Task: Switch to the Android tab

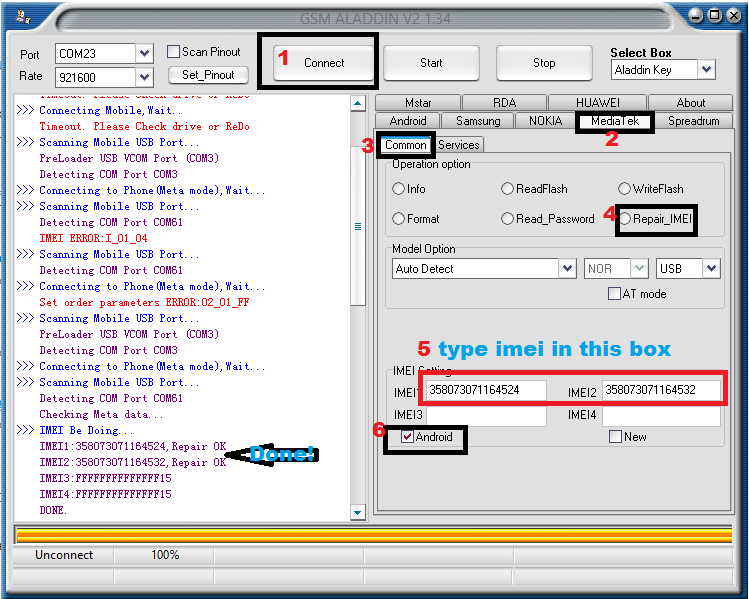Action: pos(408,121)
